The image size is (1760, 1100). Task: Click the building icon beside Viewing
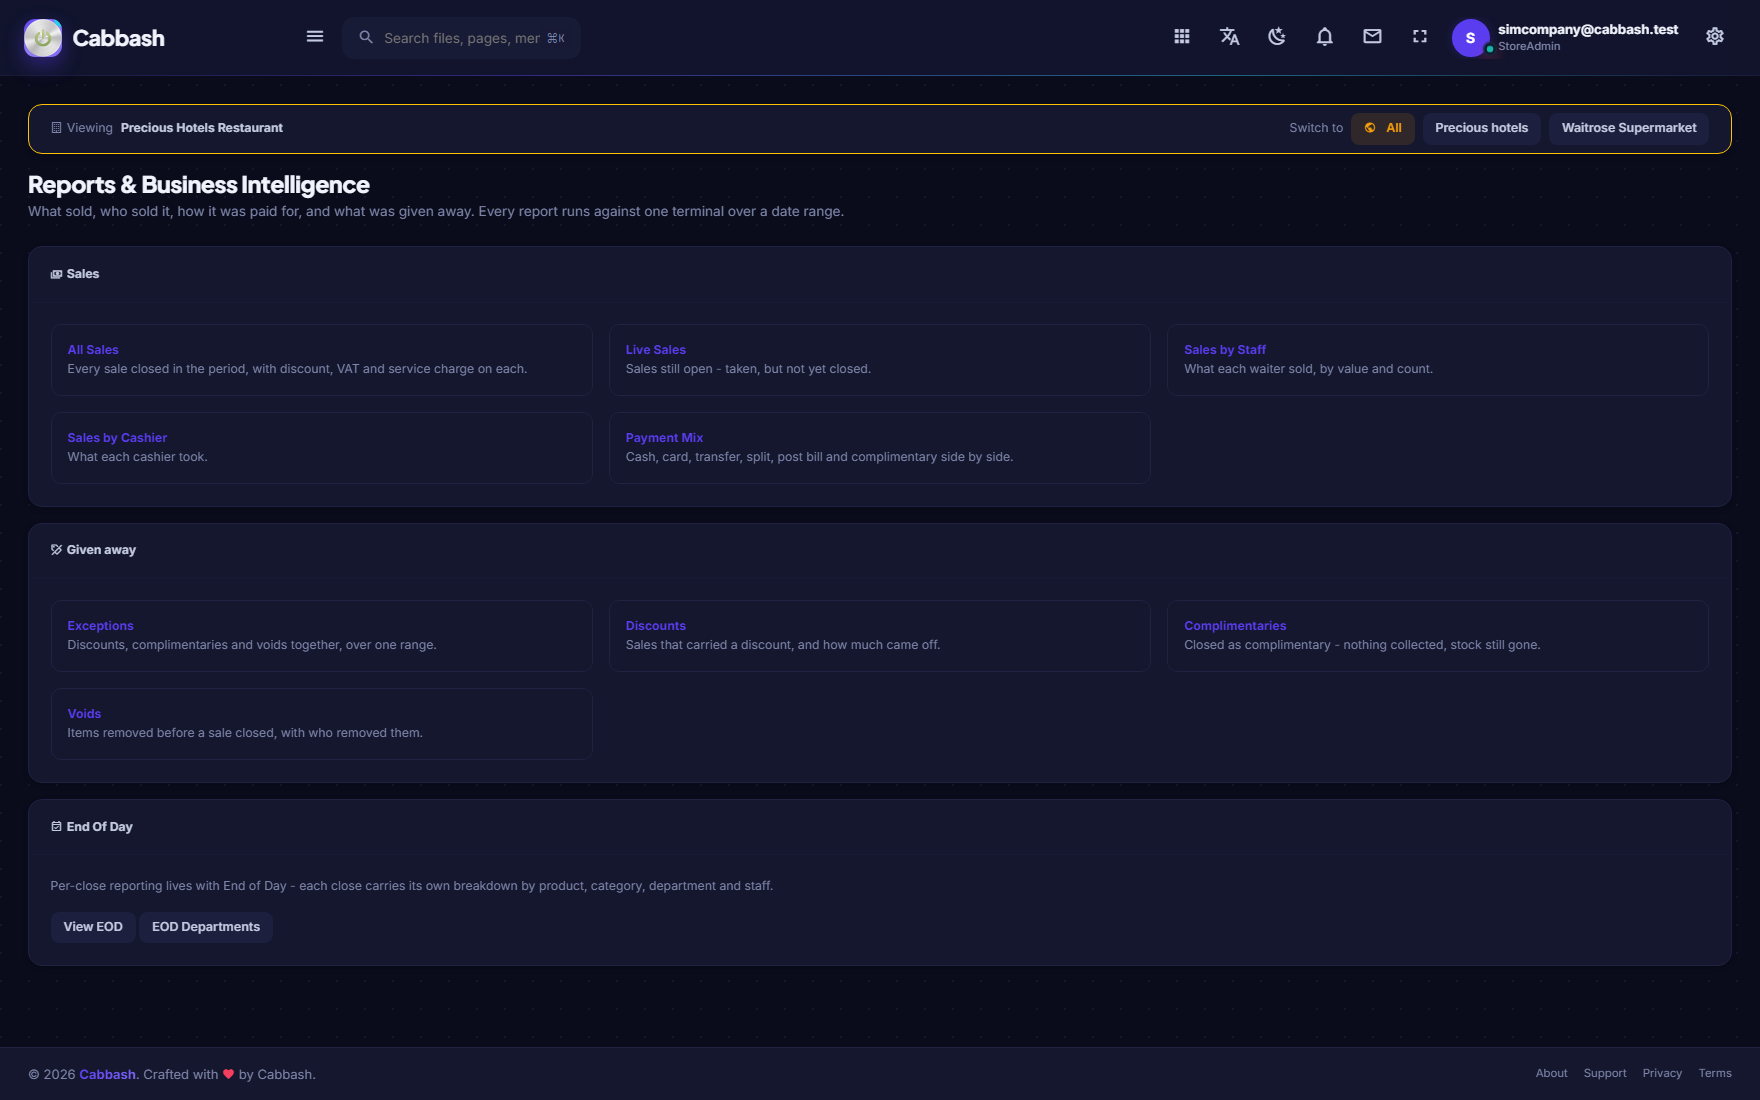[x=56, y=128]
